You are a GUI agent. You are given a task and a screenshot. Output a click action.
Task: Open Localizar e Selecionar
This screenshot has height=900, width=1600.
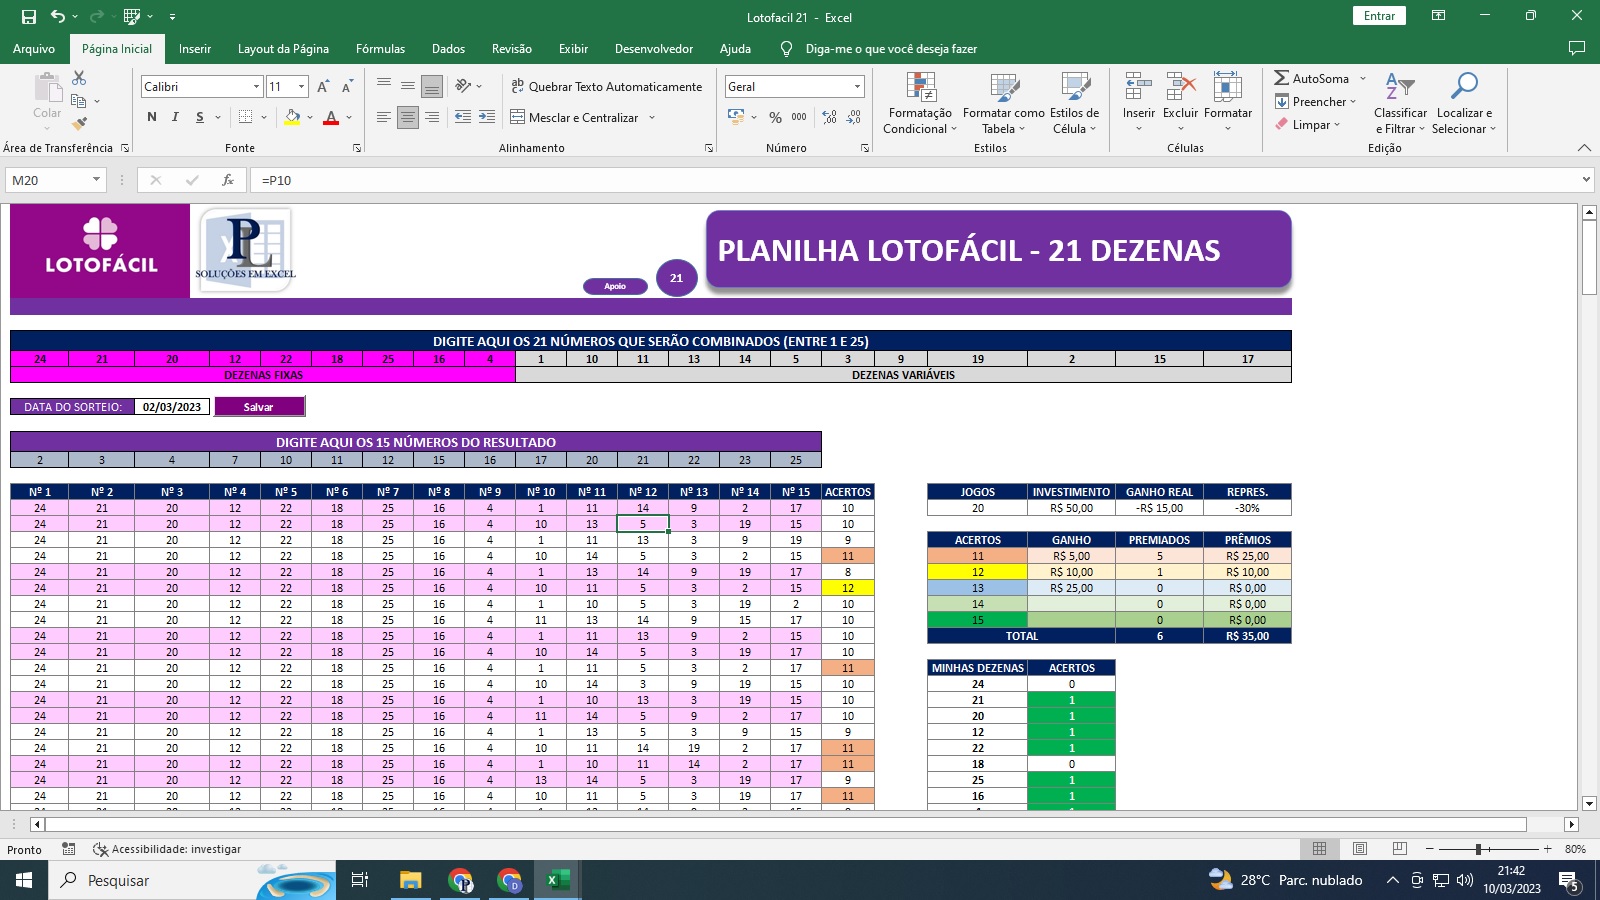click(x=1463, y=103)
